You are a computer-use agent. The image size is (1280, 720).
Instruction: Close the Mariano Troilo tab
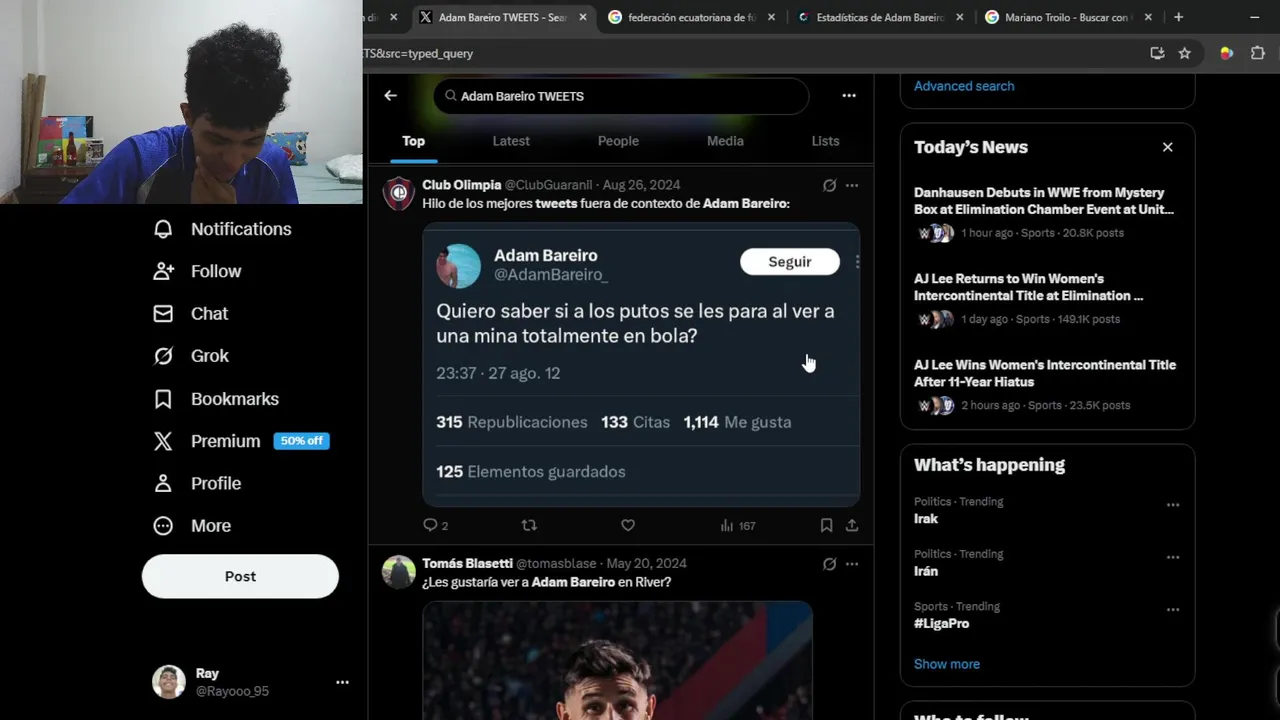pyautogui.click(x=1148, y=17)
